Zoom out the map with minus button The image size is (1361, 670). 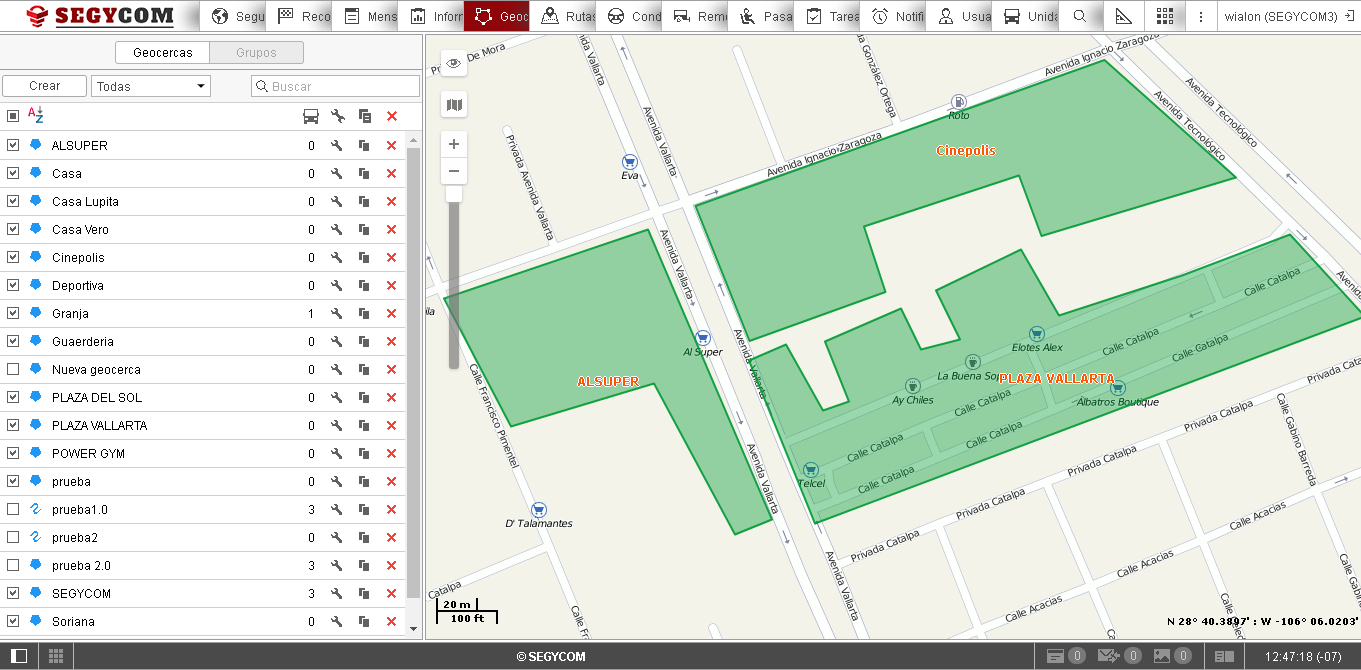454,171
